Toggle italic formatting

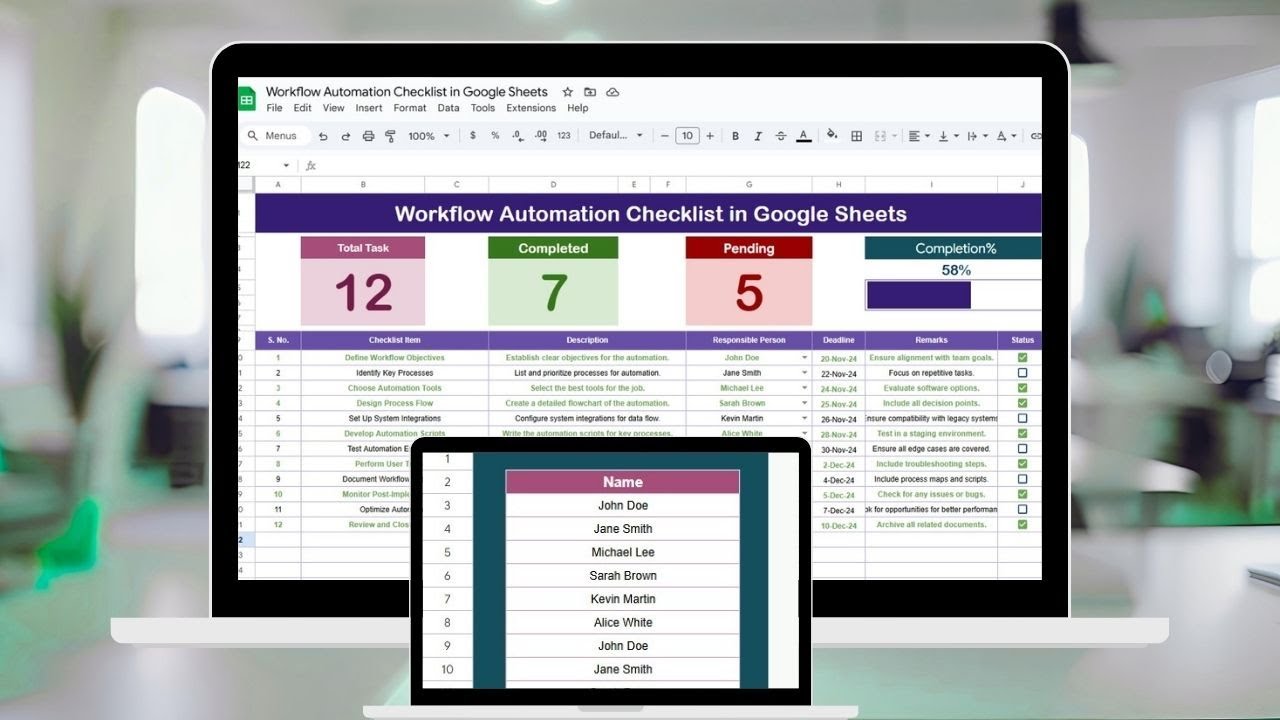758,136
